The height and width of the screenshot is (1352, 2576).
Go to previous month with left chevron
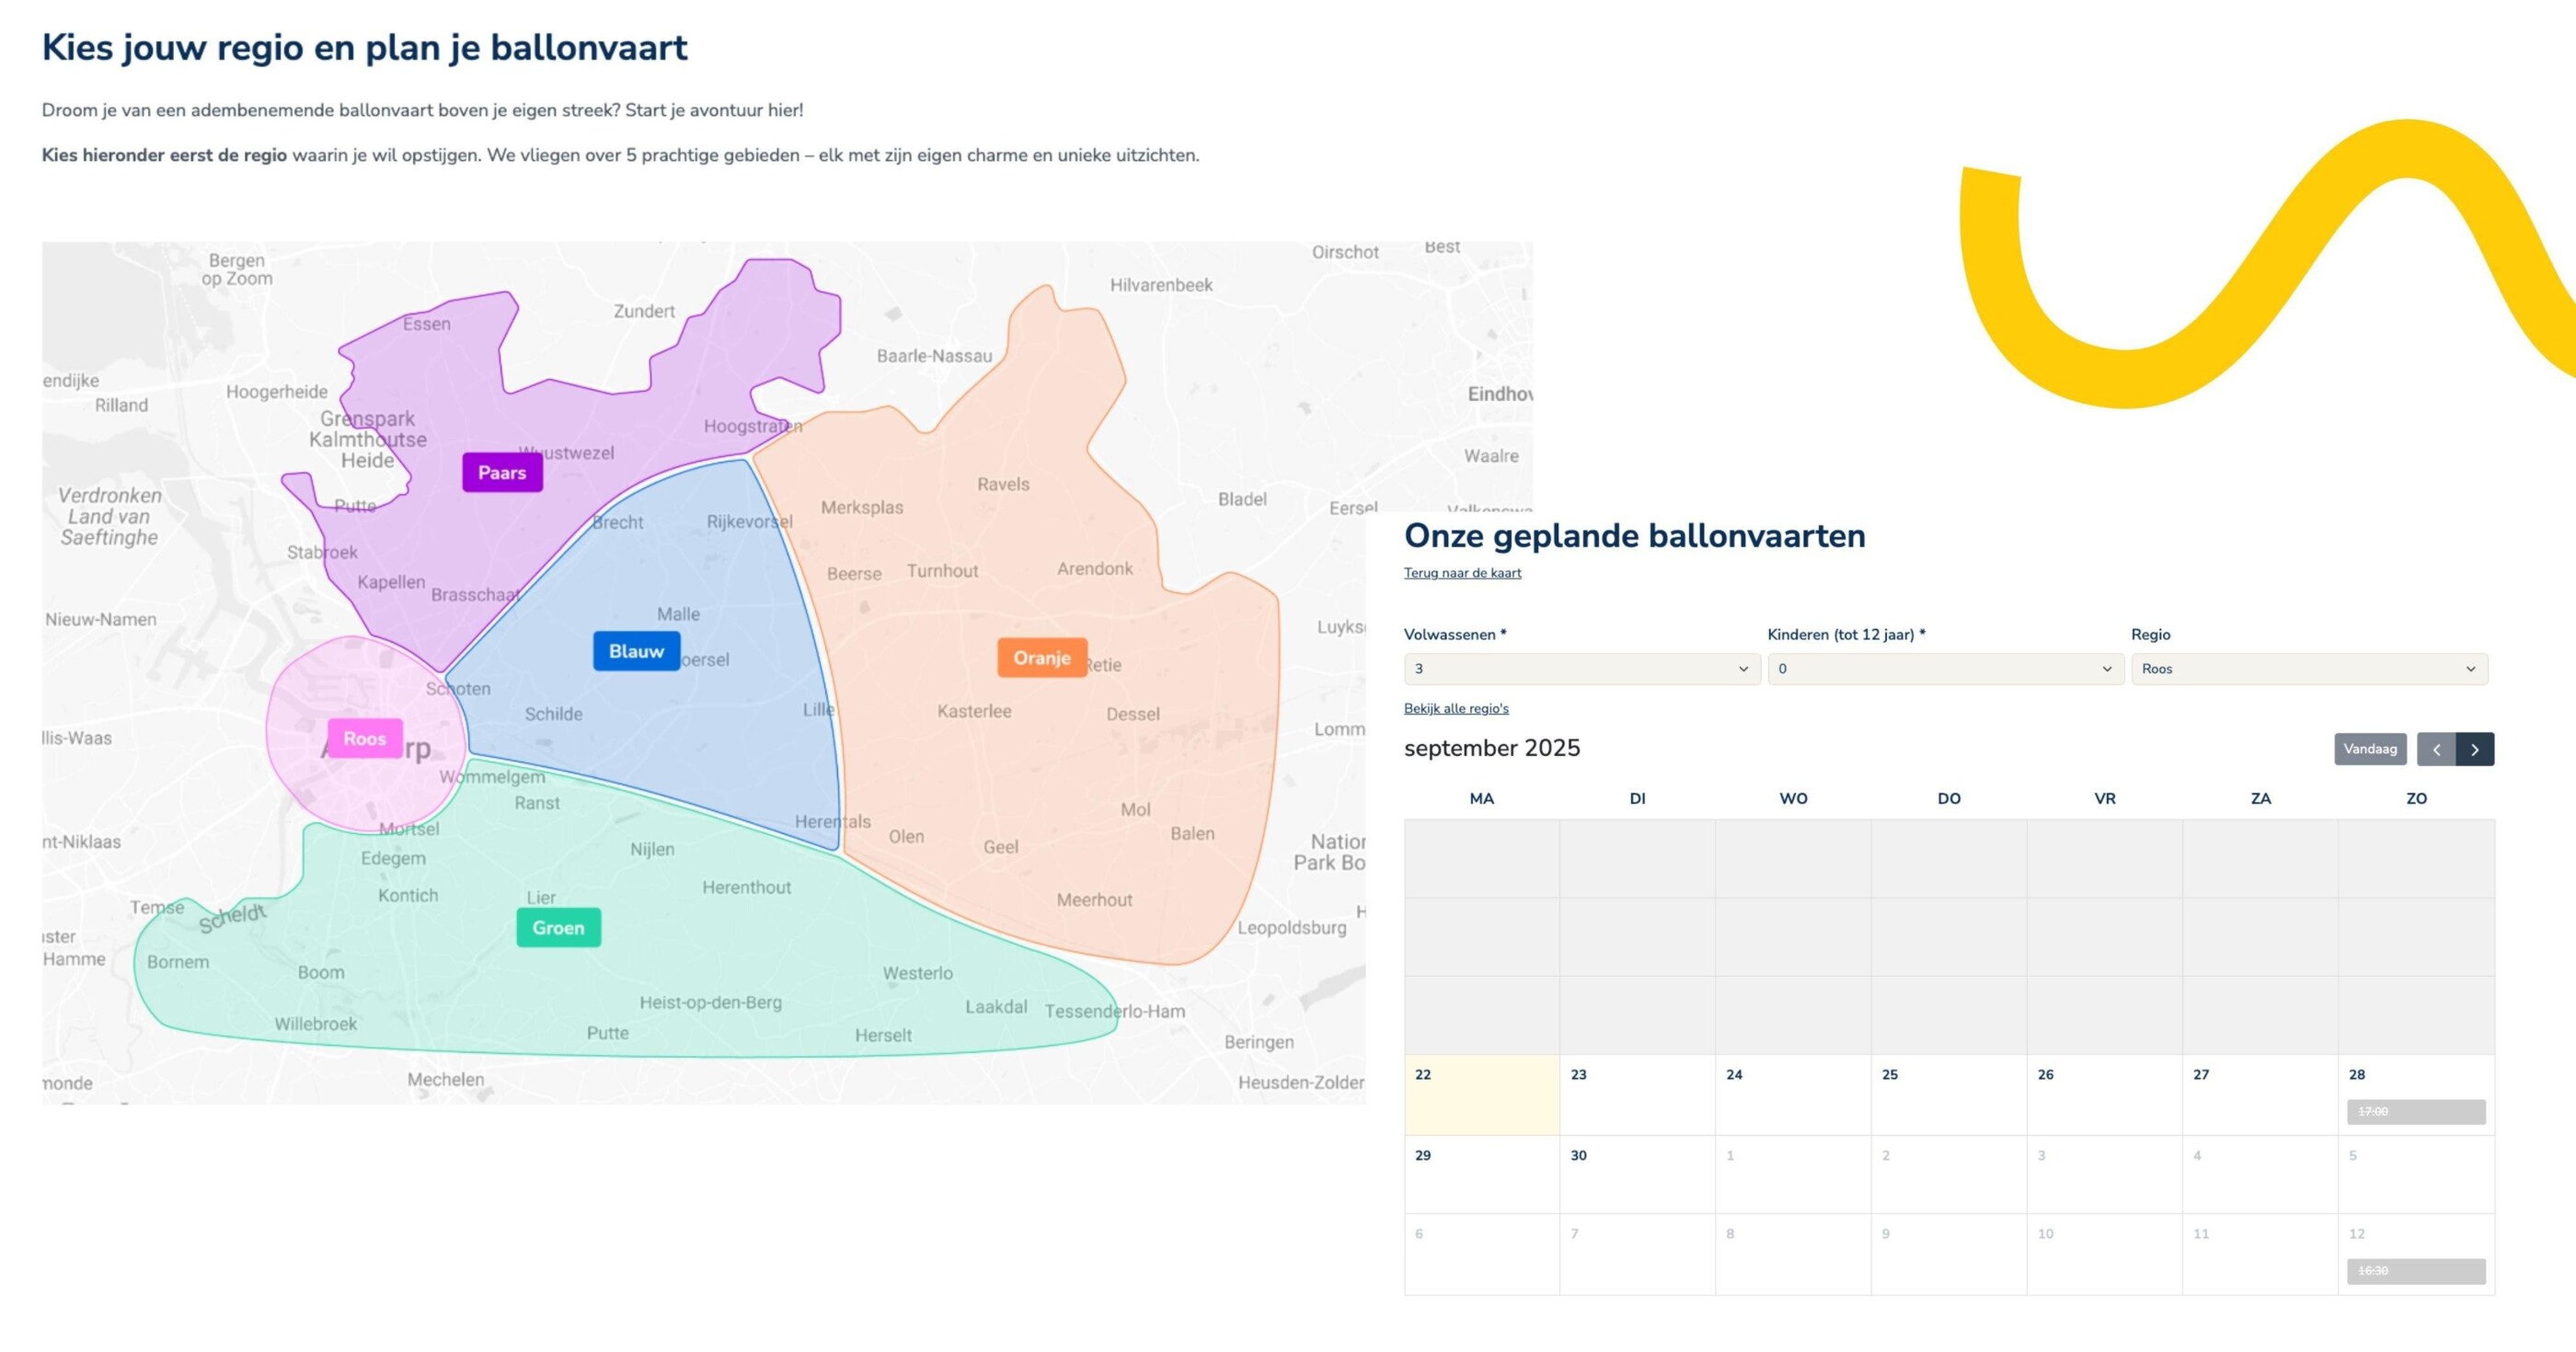[2436, 749]
